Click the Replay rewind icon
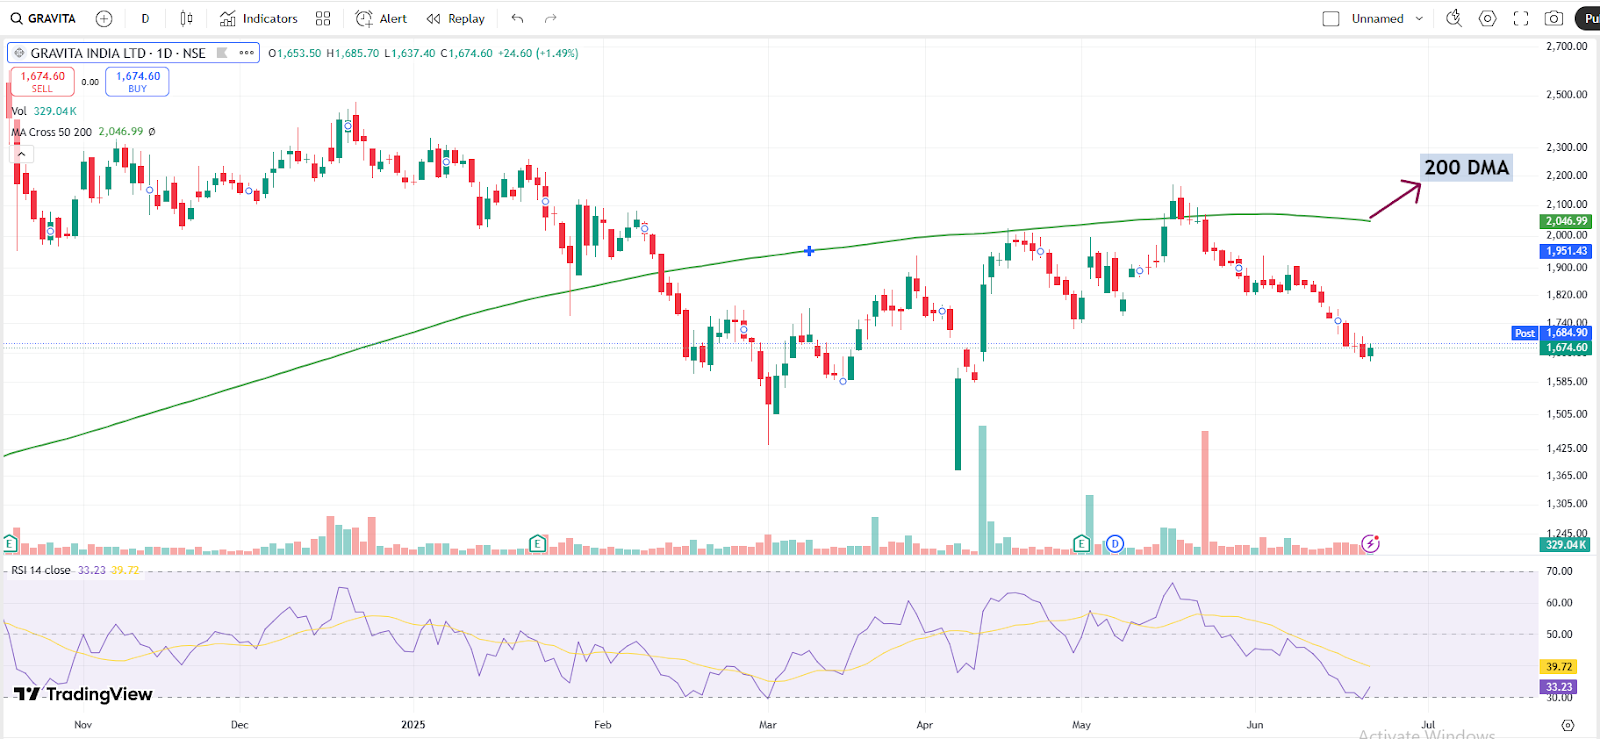 point(433,18)
